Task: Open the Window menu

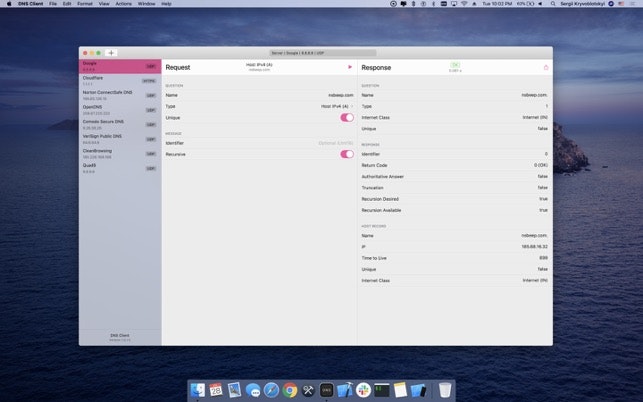Action: click(146, 4)
